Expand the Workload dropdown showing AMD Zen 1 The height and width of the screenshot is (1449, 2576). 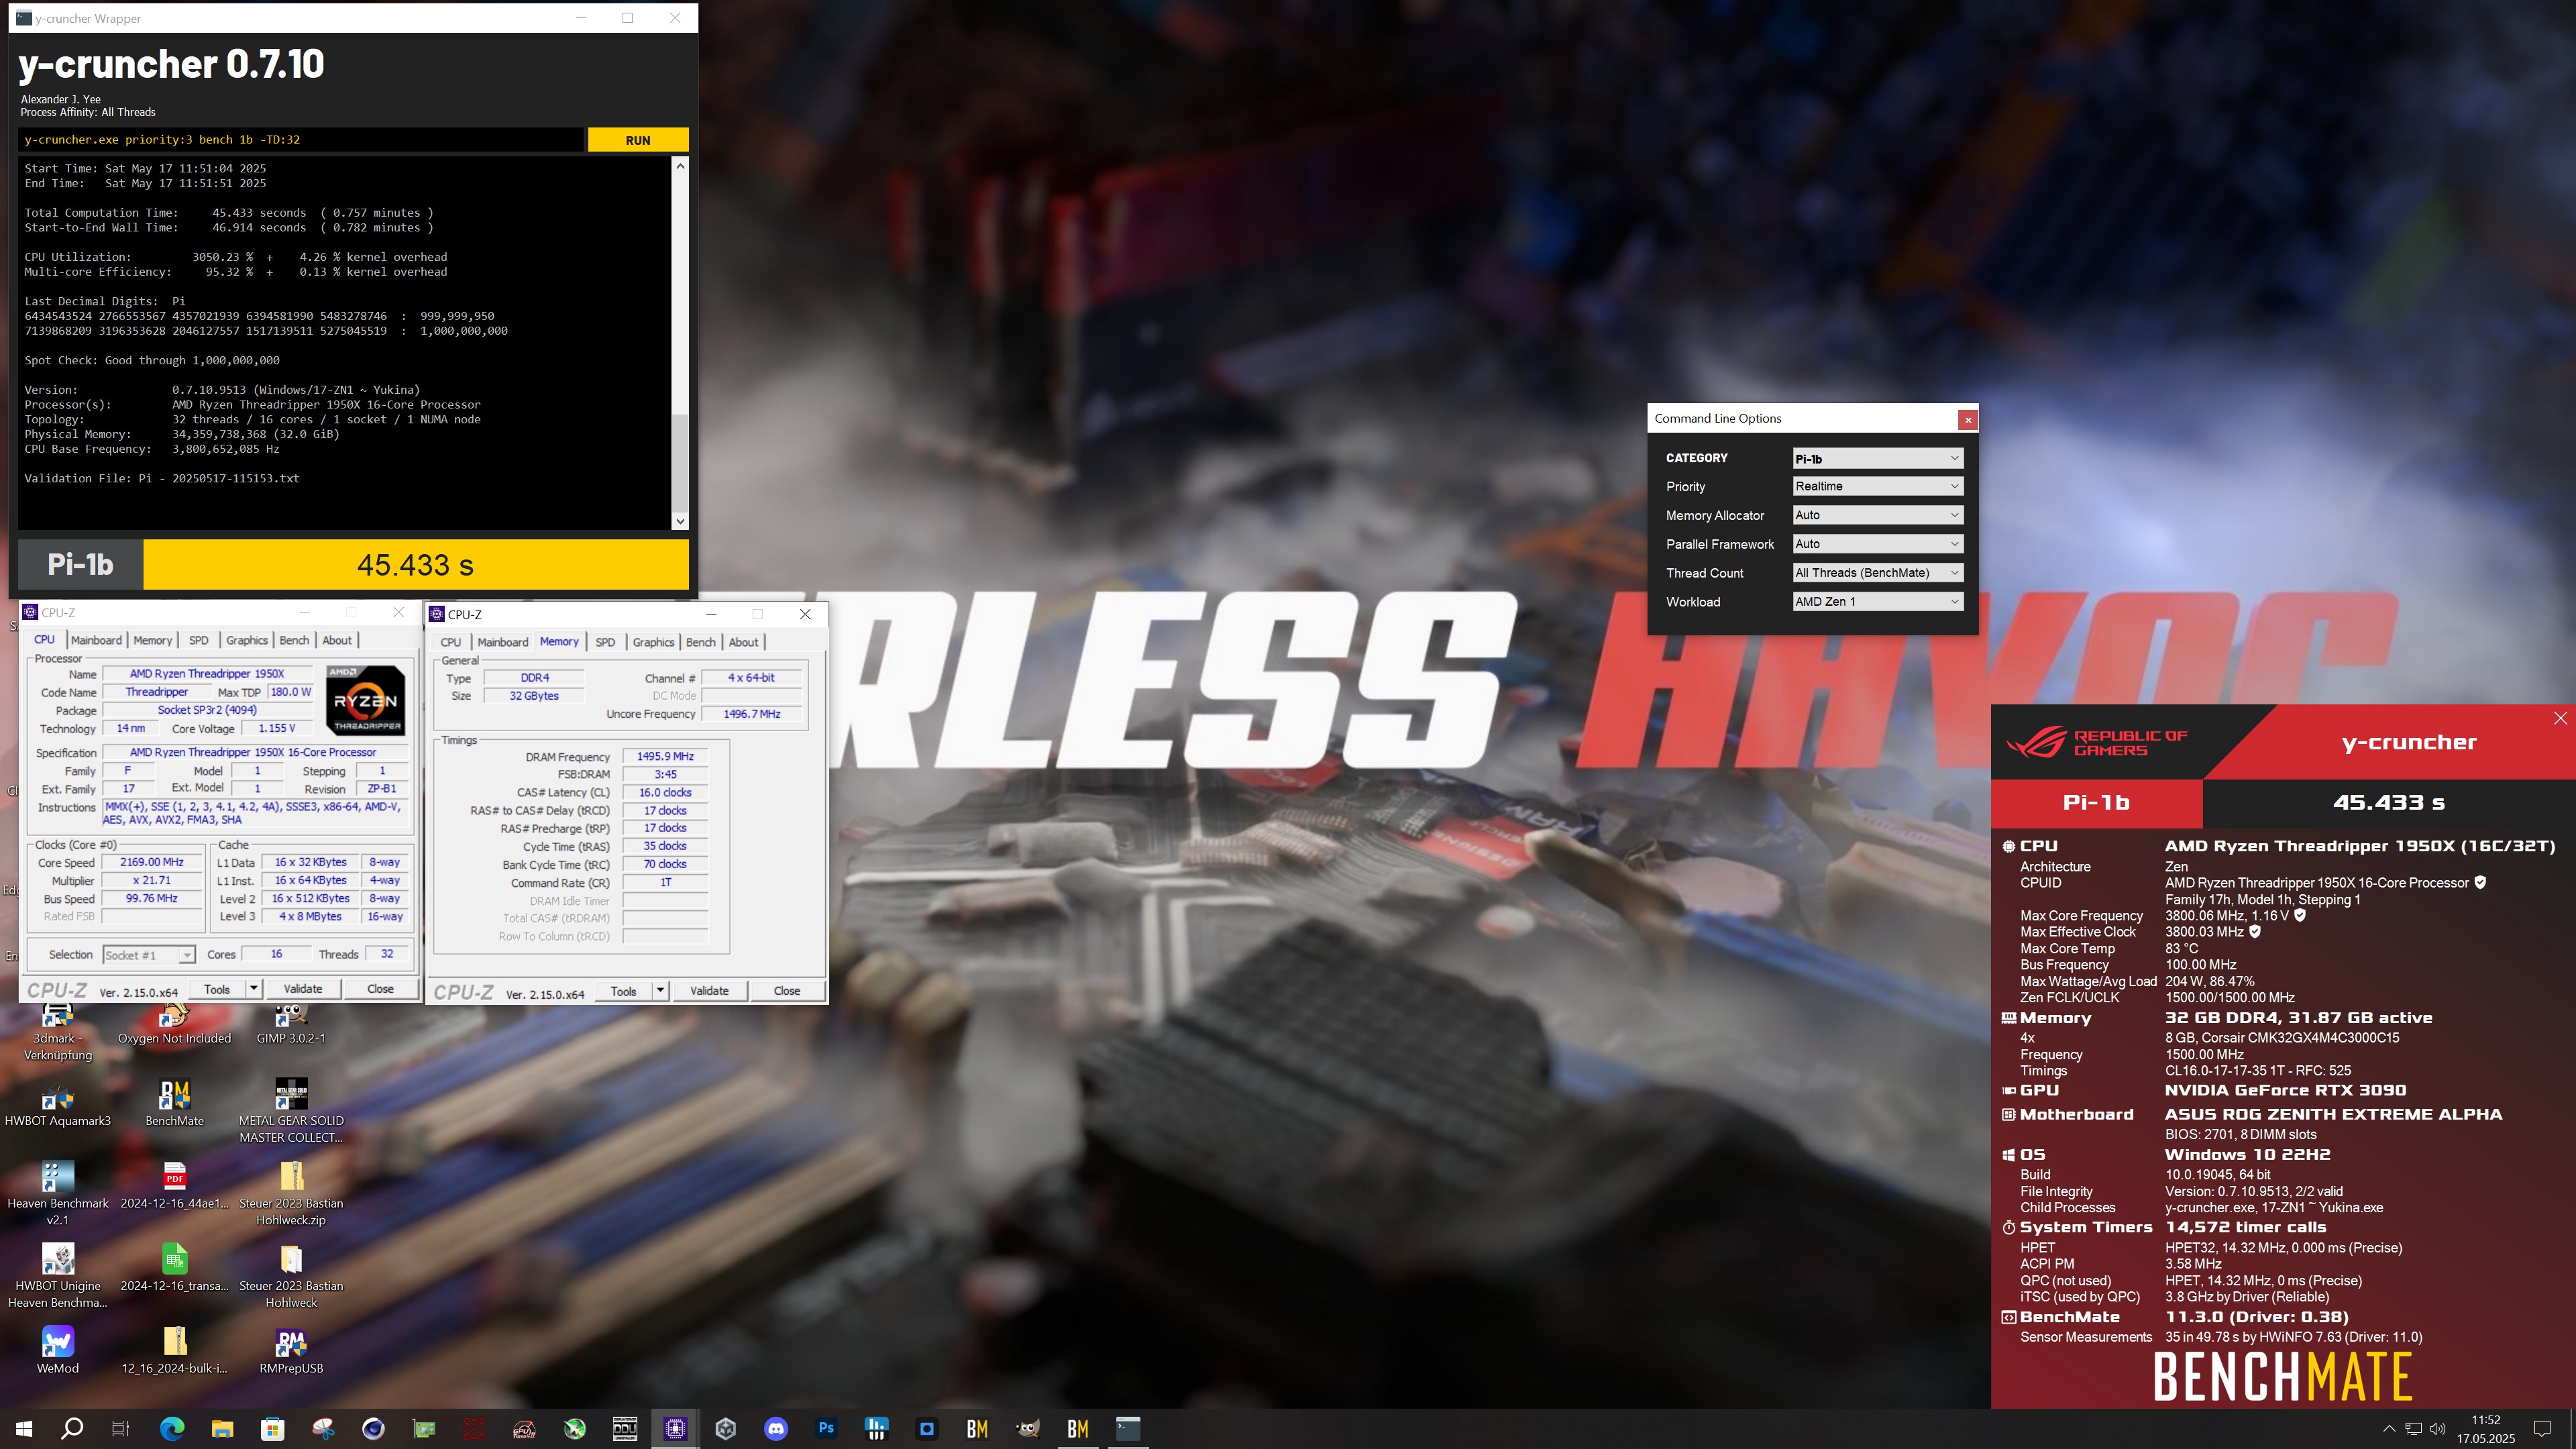(1877, 602)
